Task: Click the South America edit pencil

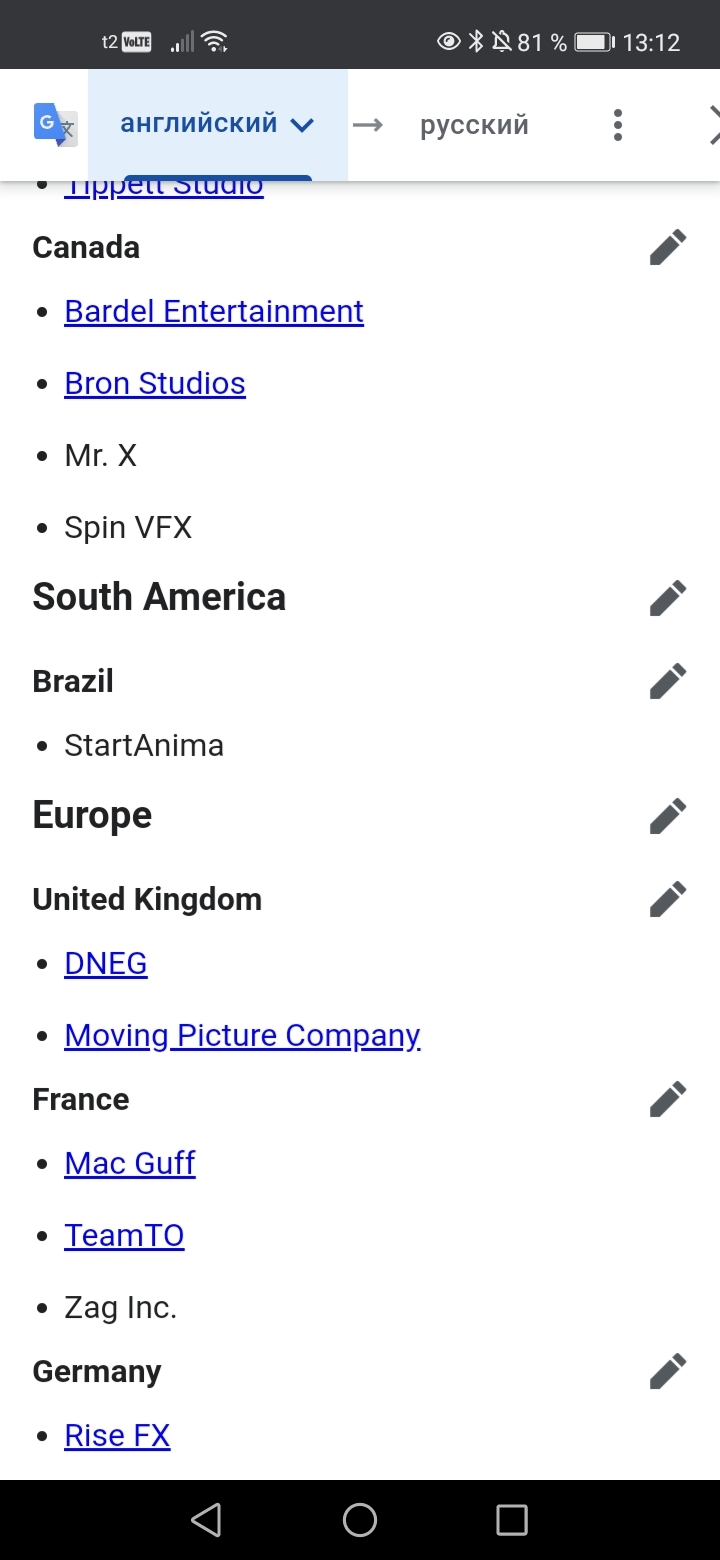Action: click(668, 597)
